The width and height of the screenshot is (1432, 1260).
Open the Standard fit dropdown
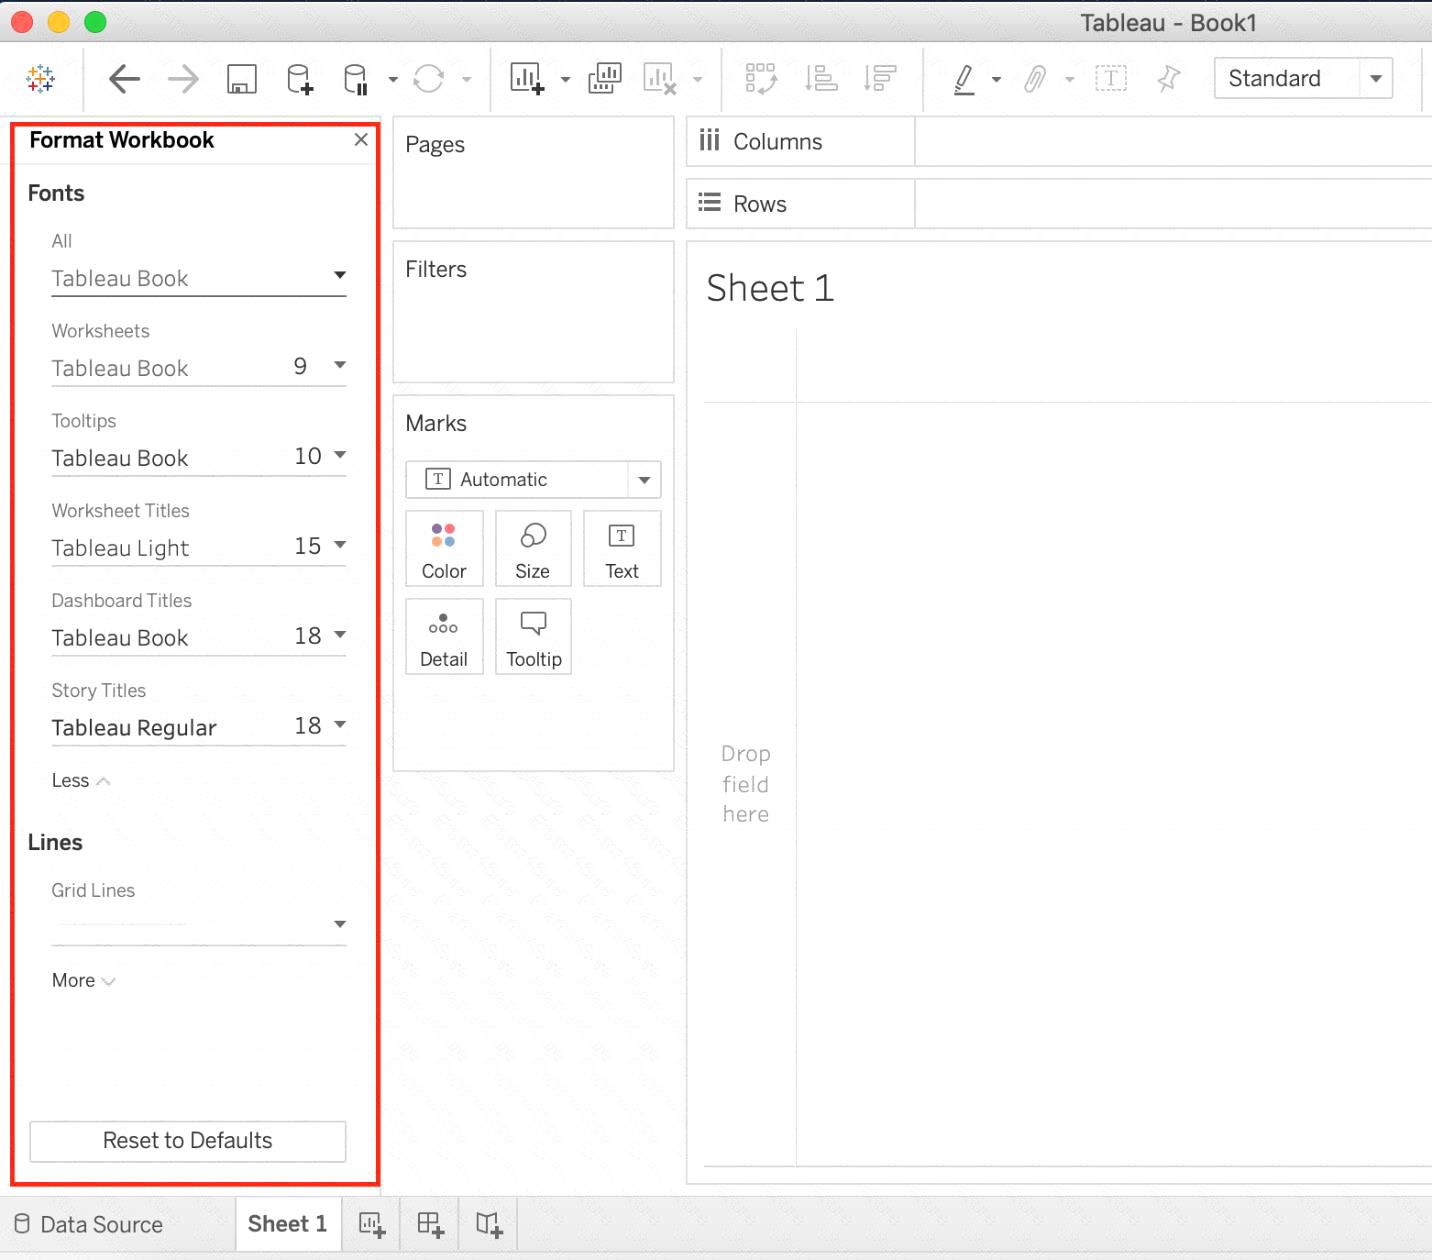(x=1304, y=78)
